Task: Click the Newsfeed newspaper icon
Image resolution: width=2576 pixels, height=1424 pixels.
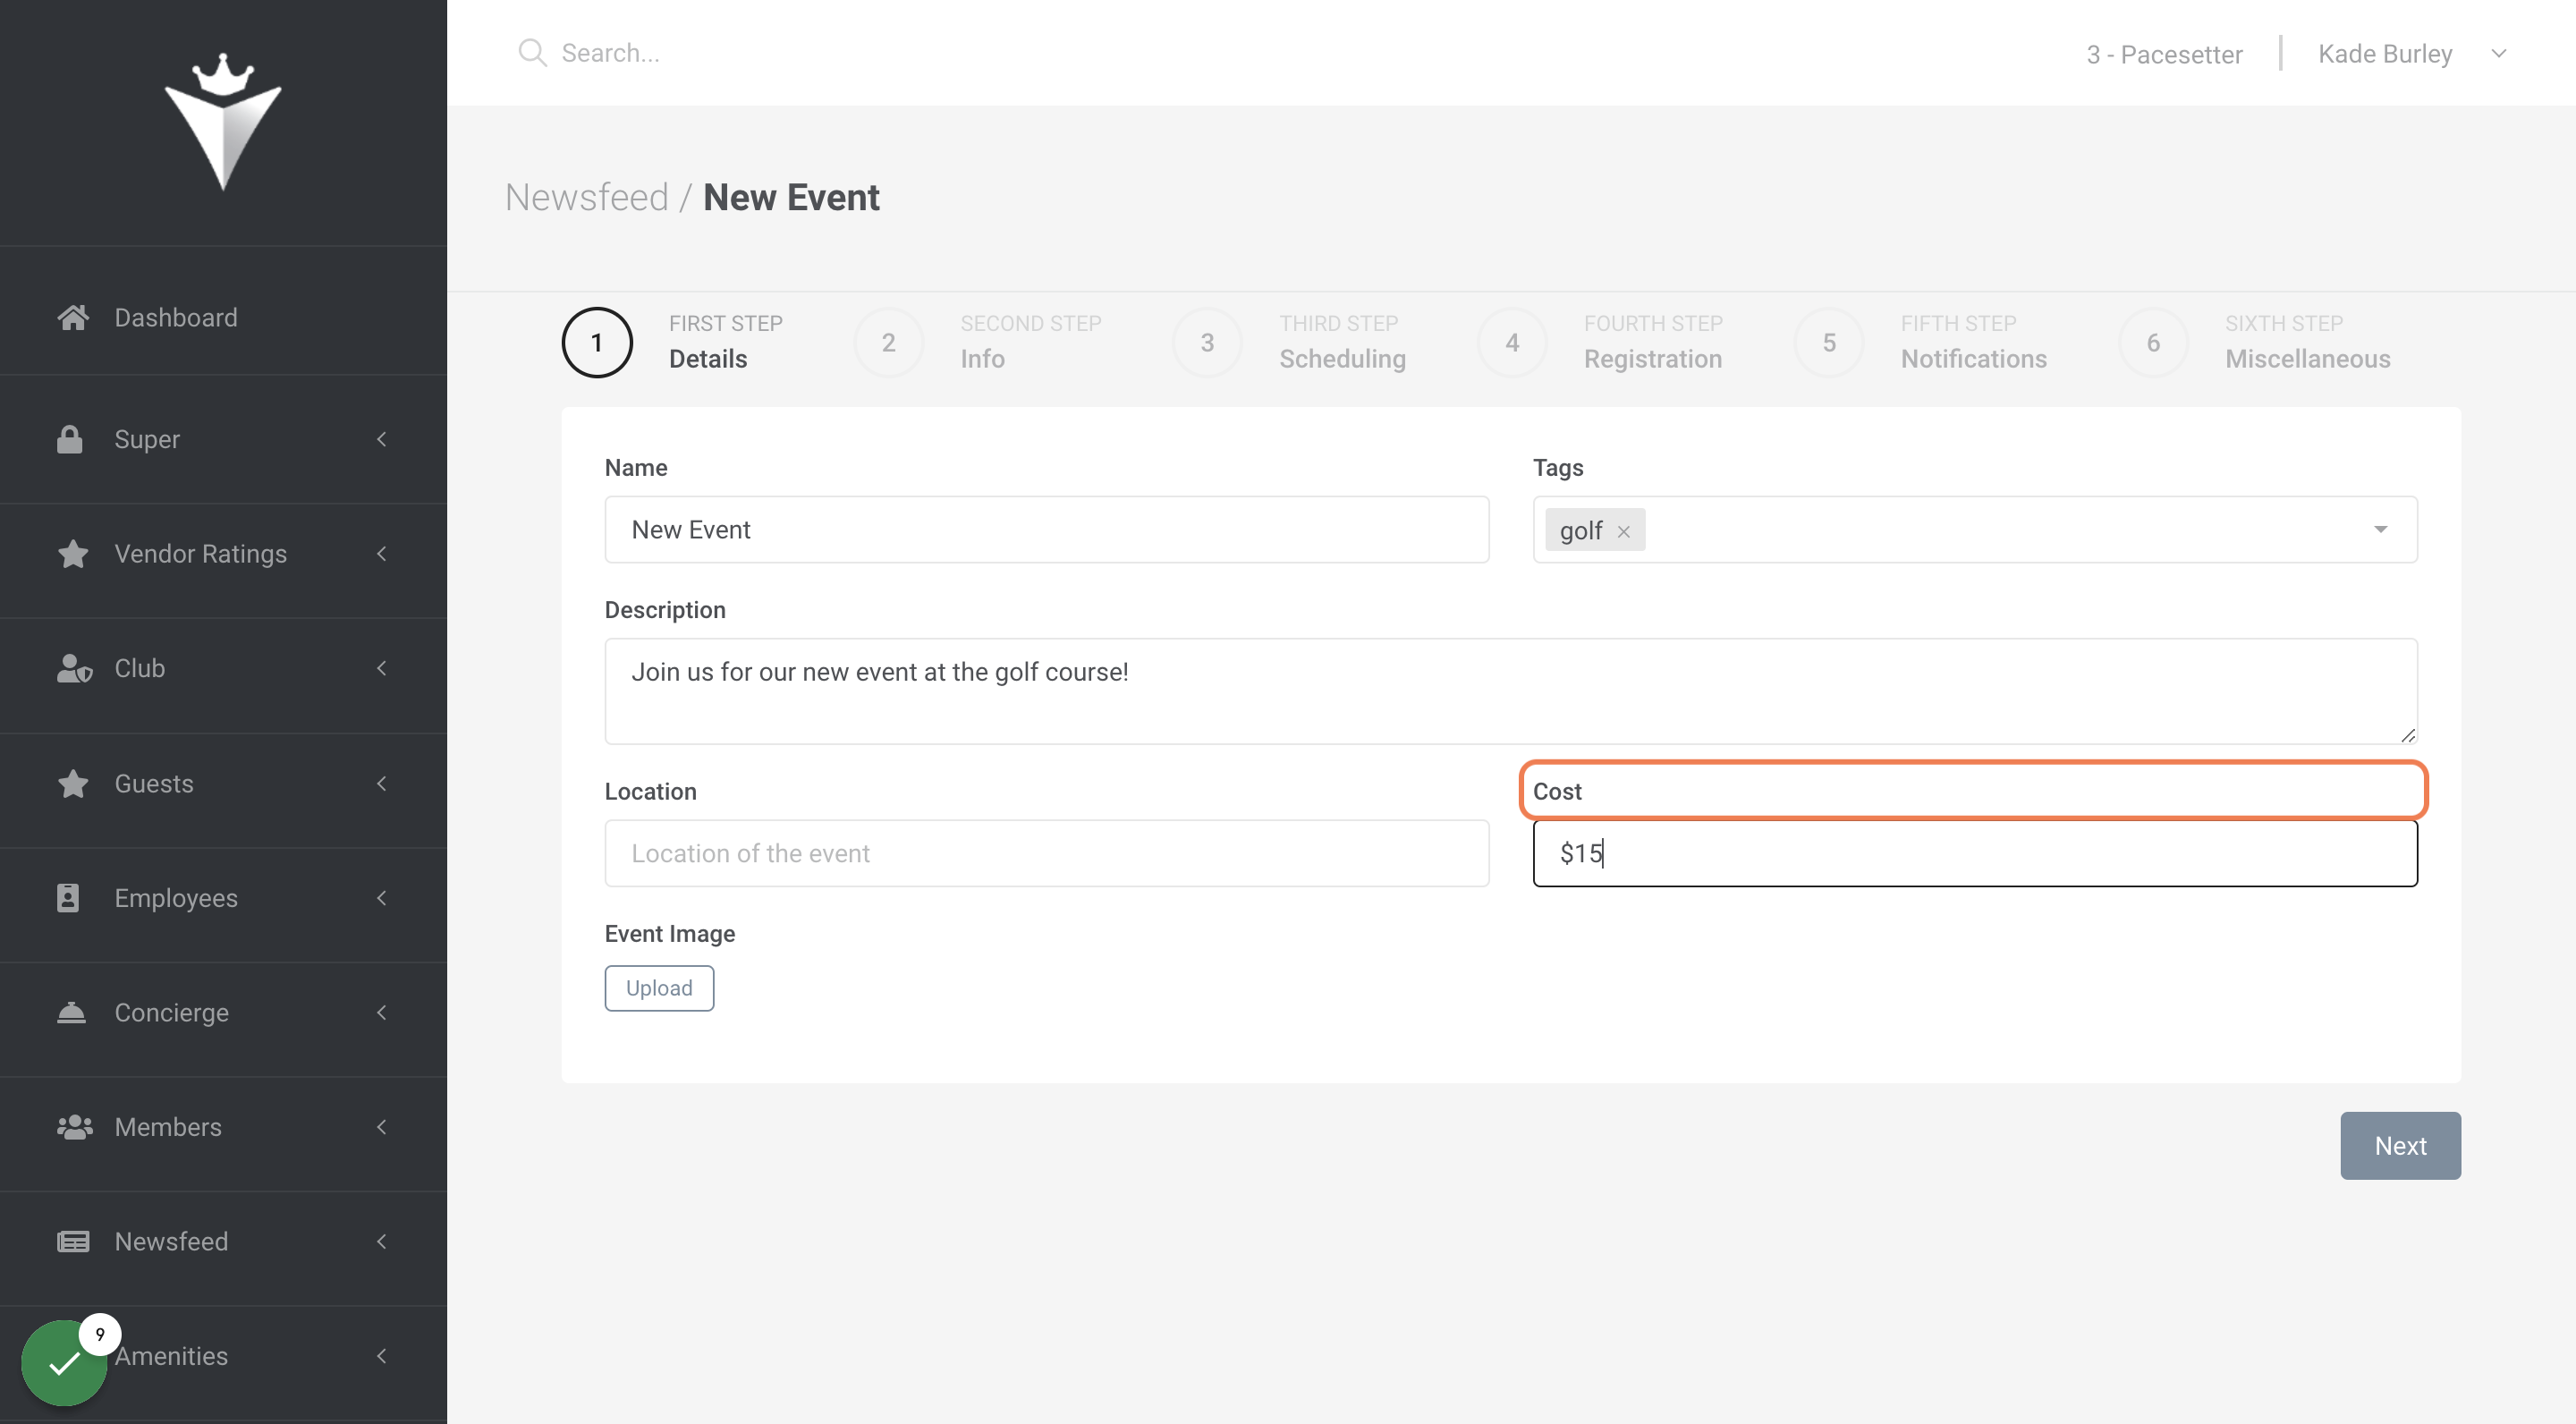Action: 73,1241
